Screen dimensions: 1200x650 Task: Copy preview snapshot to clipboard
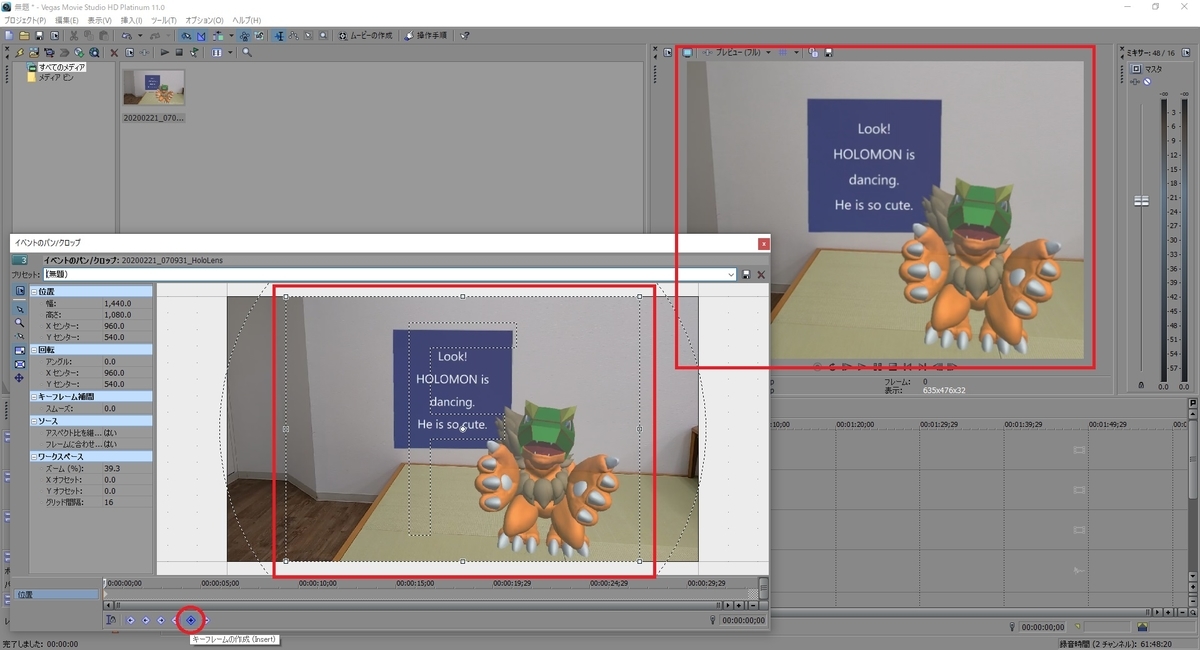tap(813, 52)
